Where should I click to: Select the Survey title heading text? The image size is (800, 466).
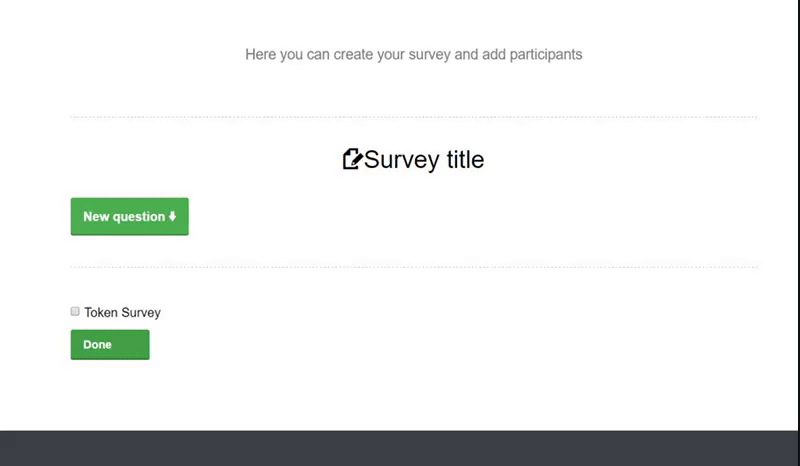tap(423, 159)
